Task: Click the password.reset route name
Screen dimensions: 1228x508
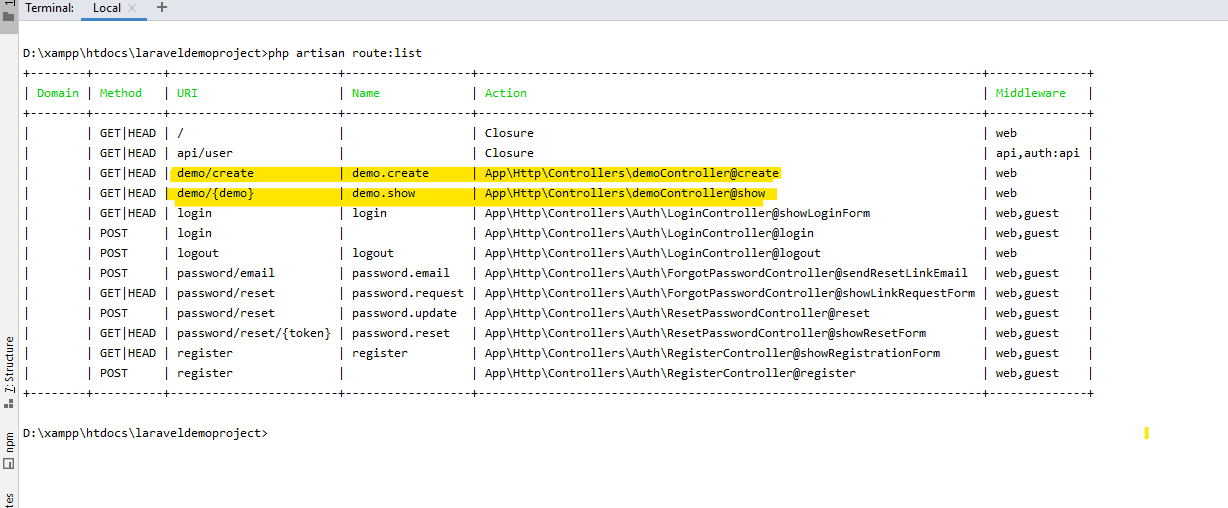Action: click(x=401, y=333)
